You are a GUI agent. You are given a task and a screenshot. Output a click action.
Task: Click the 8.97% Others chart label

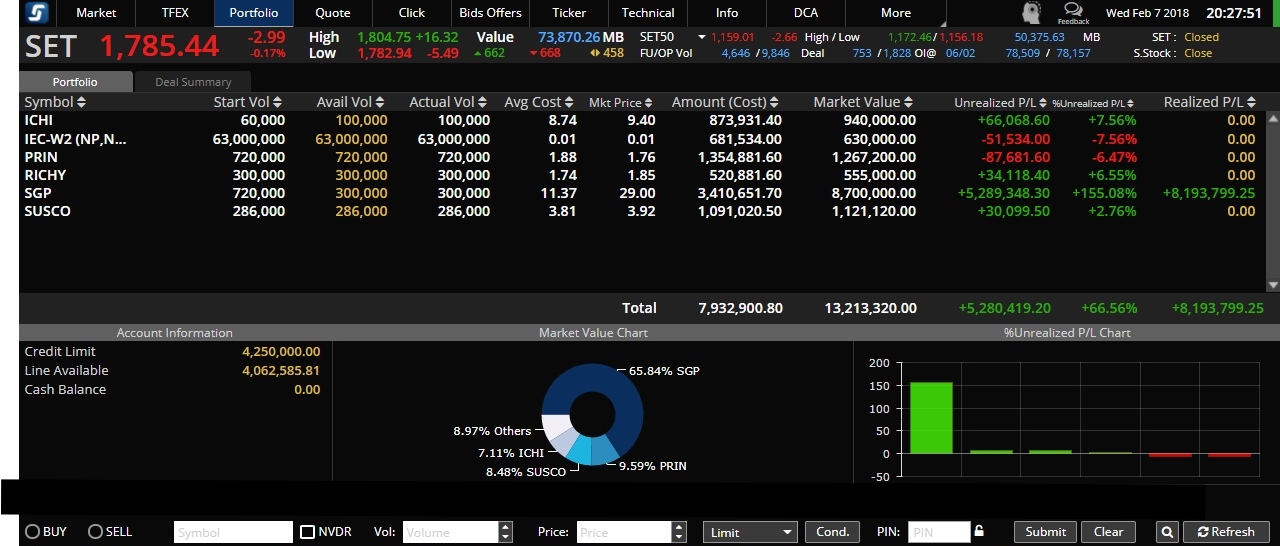point(492,431)
